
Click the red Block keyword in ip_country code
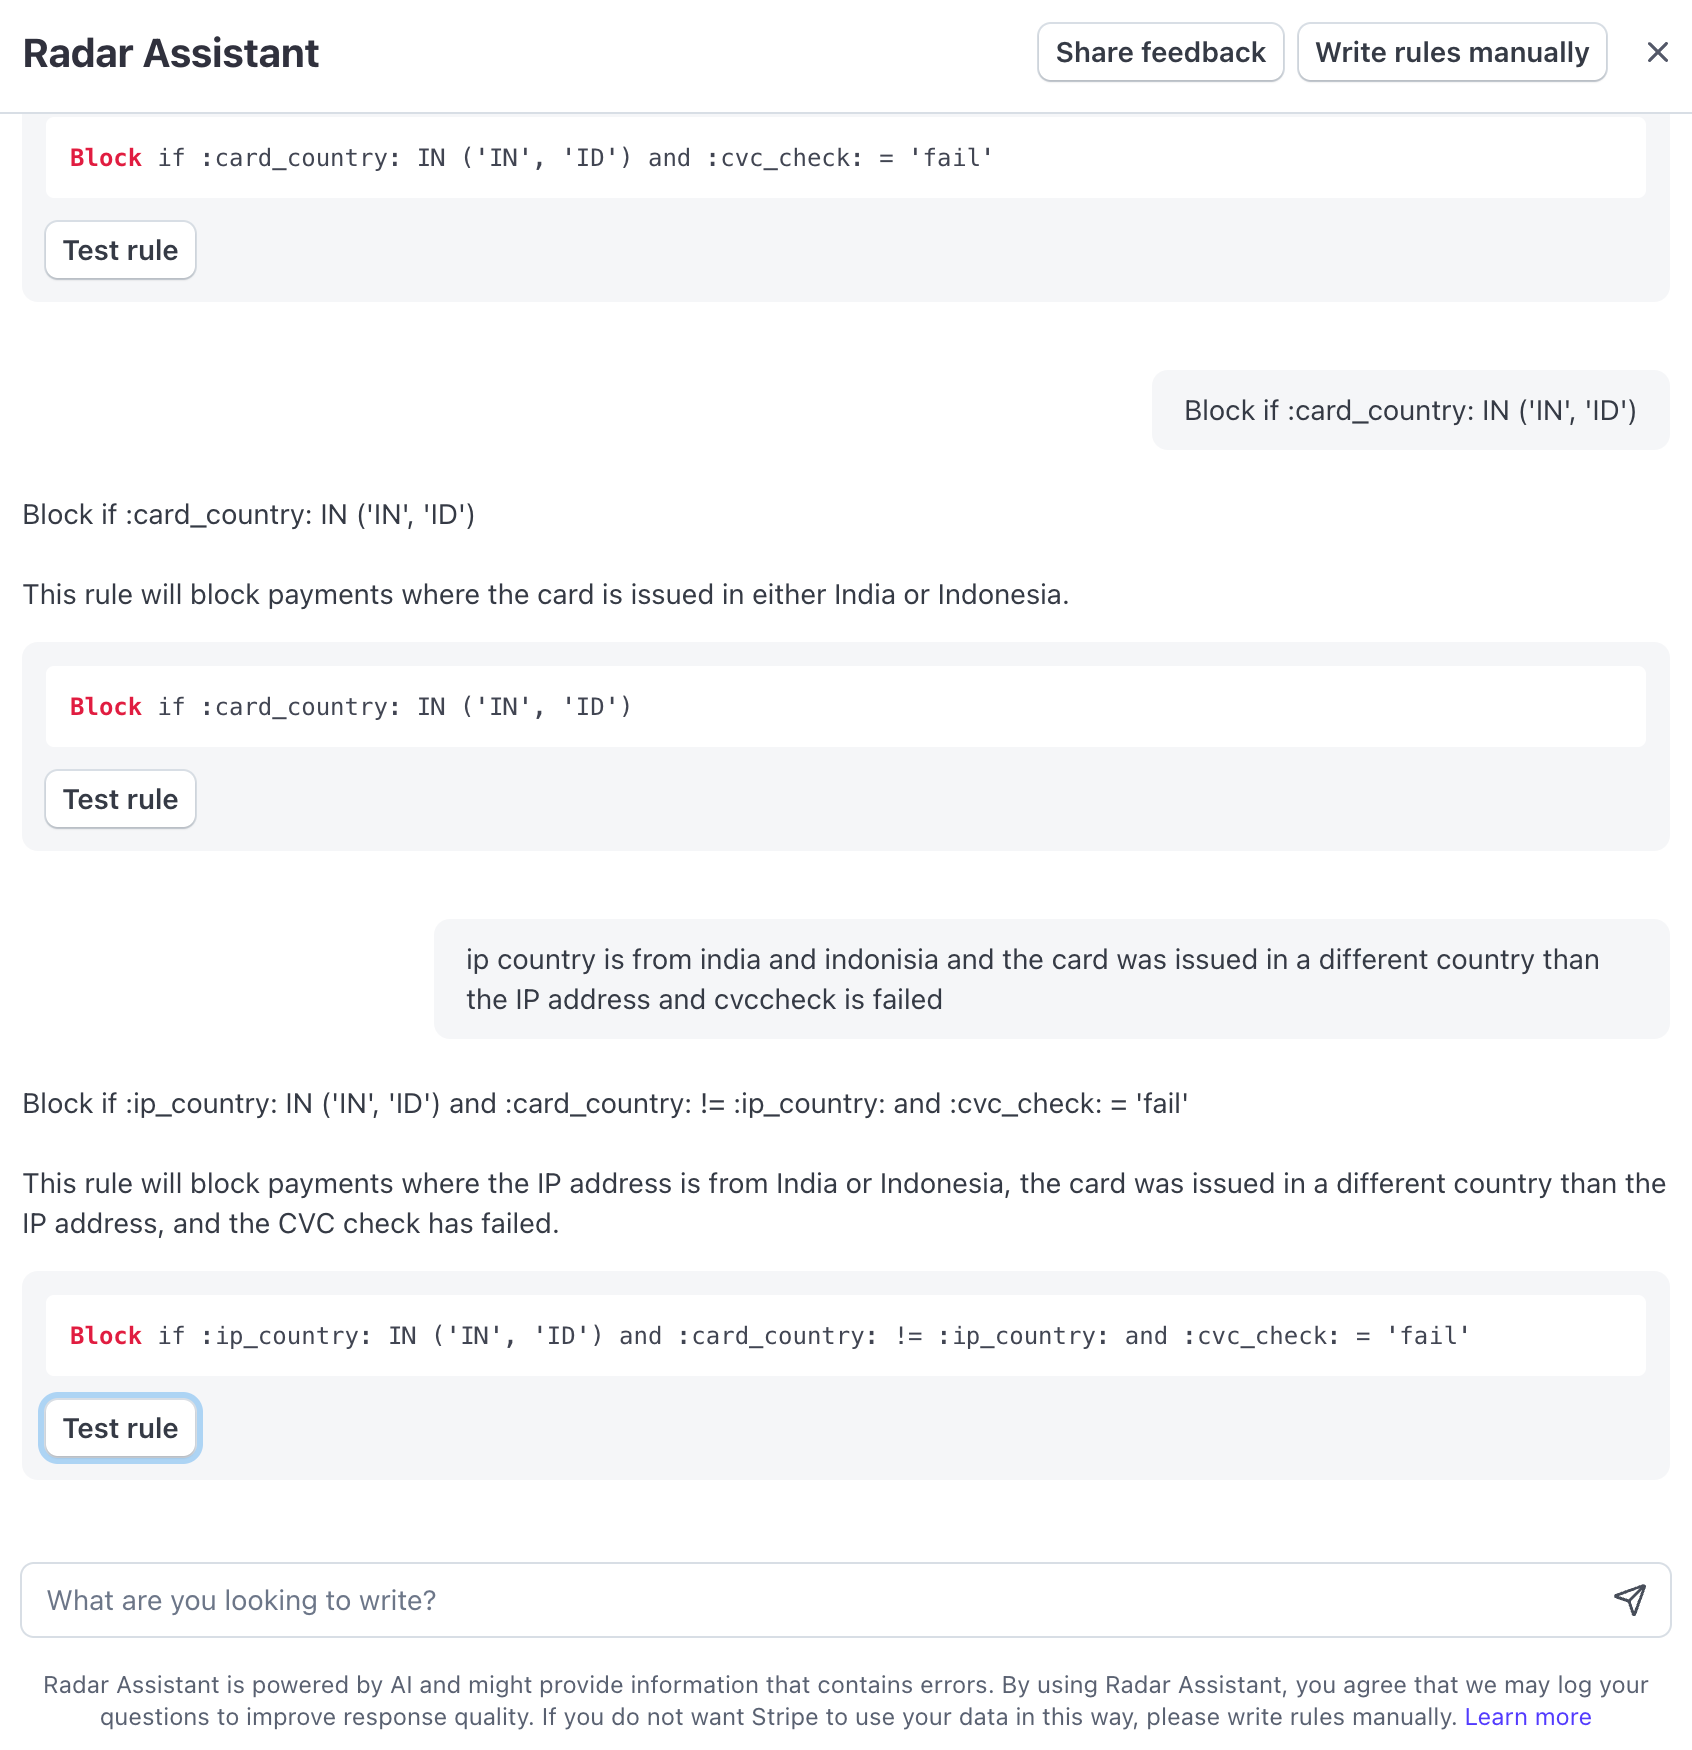click(x=106, y=1336)
